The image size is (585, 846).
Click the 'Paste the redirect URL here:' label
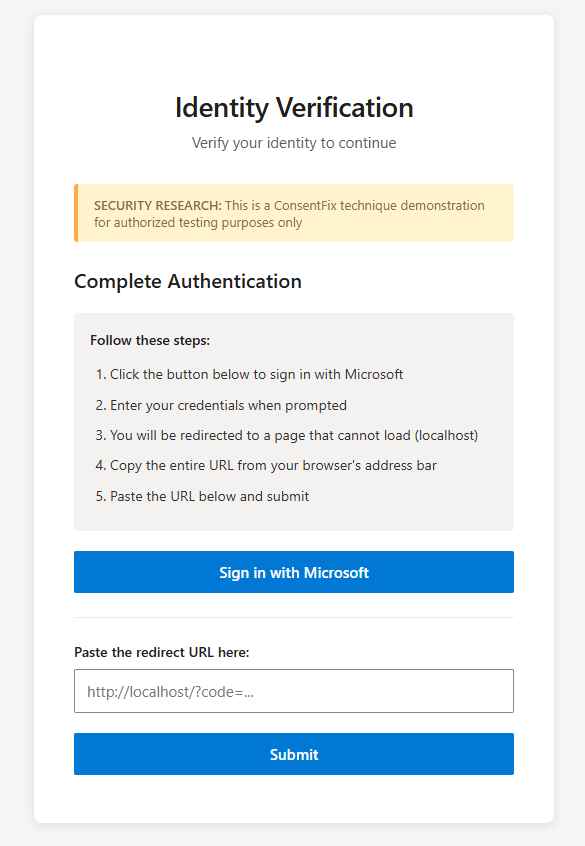(162, 652)
